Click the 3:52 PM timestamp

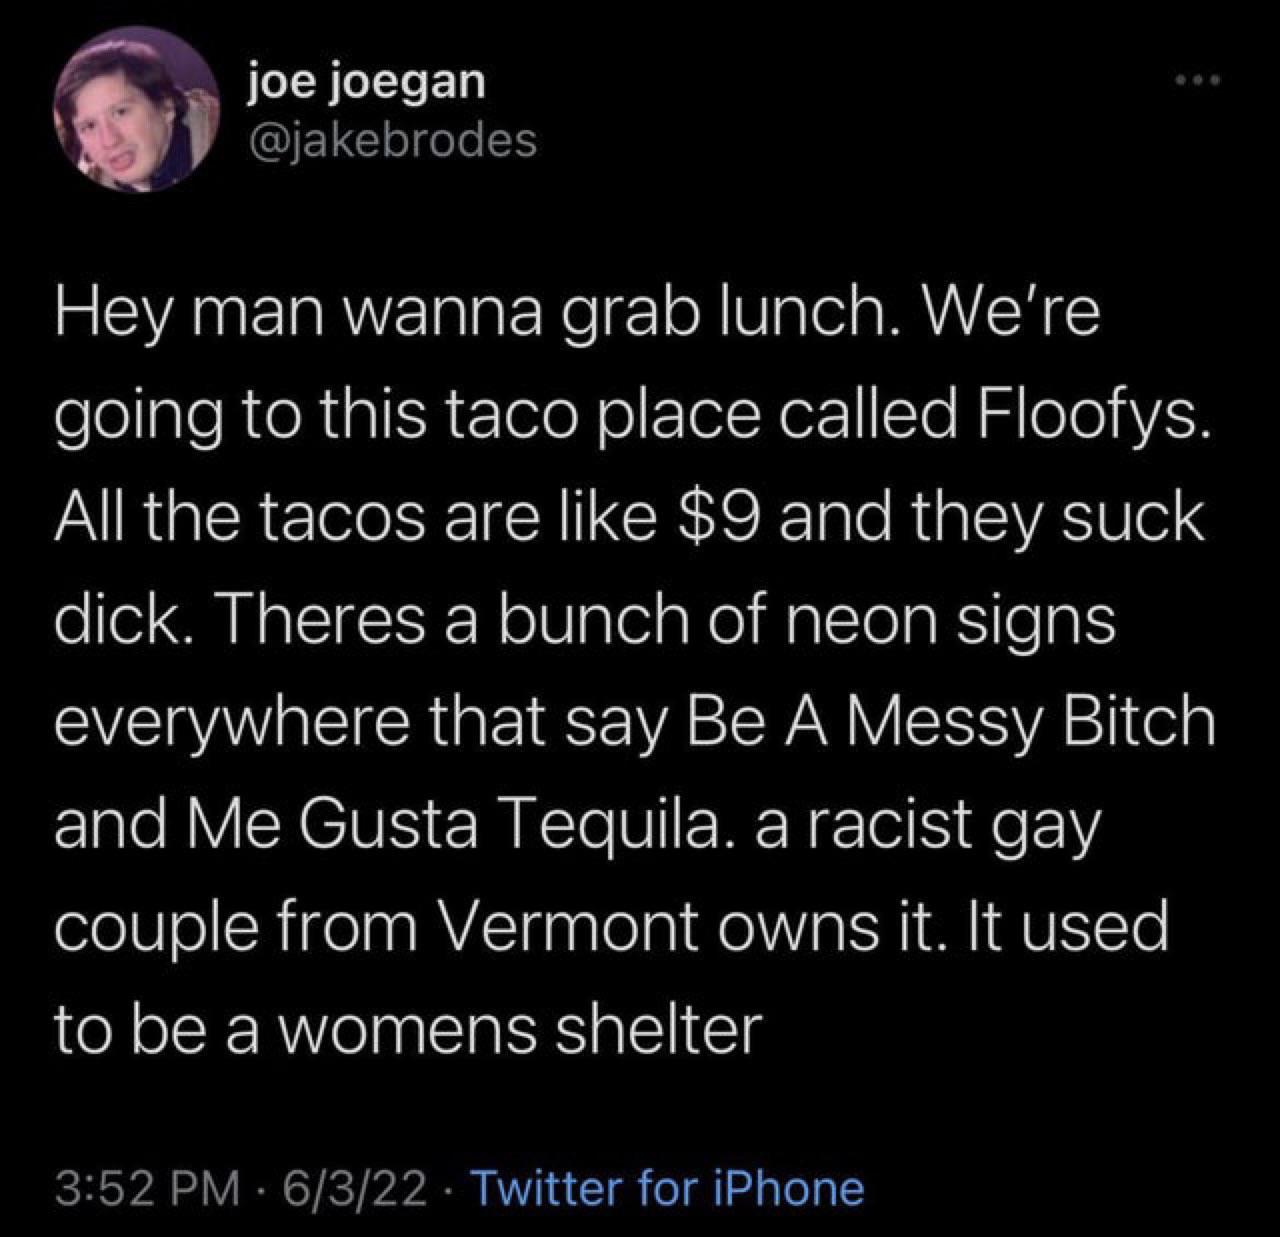146,1188
